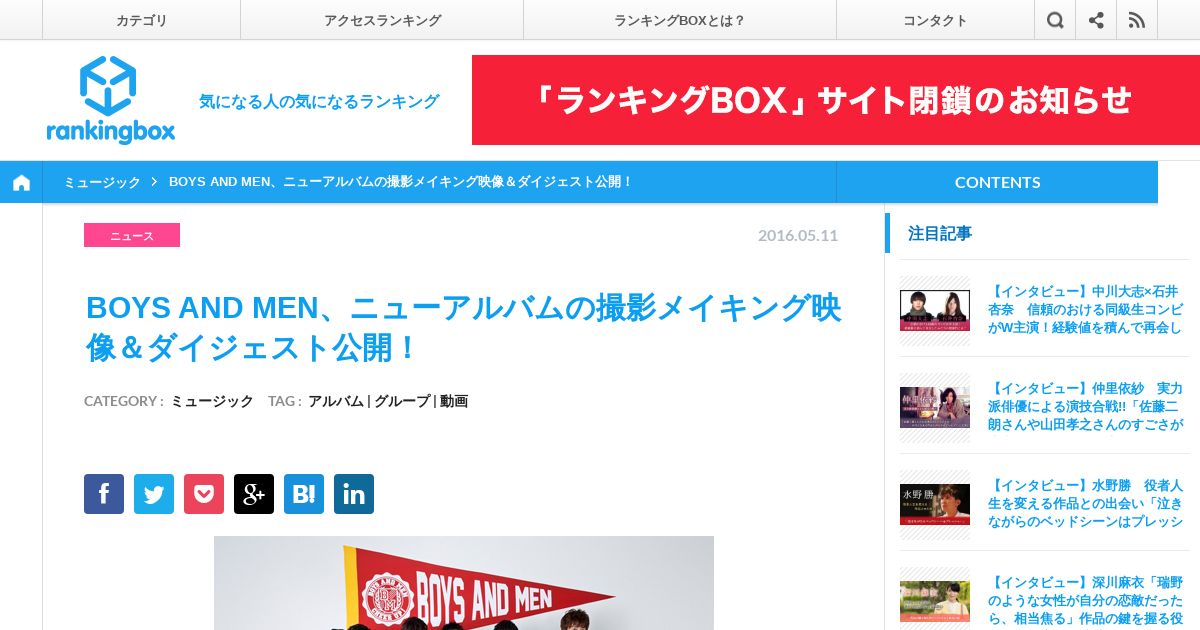Open the ミュージック category link
Screen dimensions: 1200x630
click(212, 401)
